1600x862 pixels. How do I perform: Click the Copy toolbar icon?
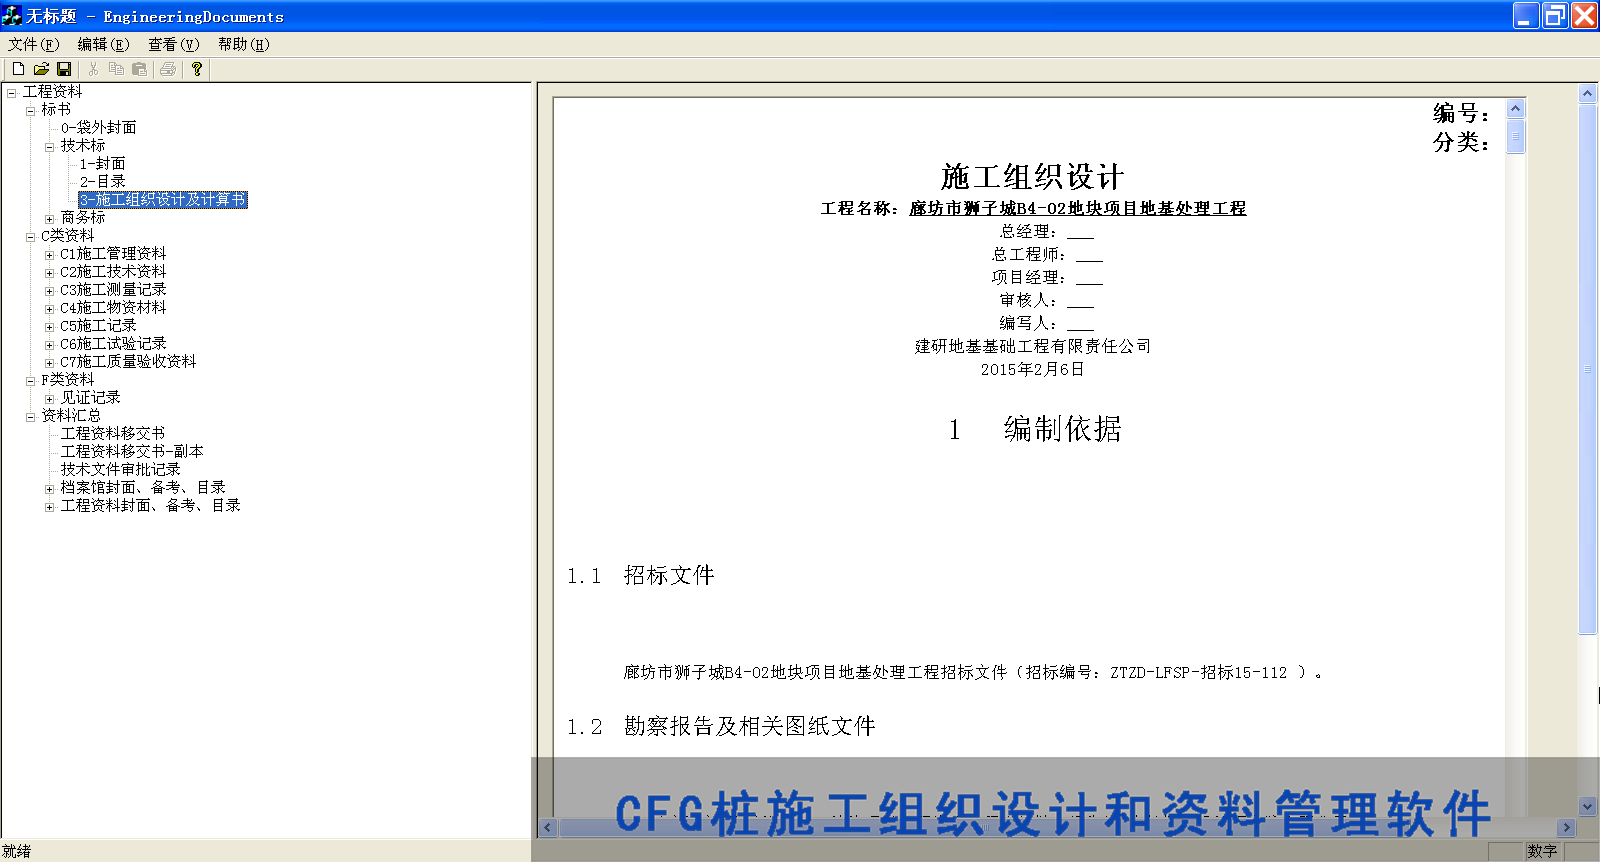116,69
